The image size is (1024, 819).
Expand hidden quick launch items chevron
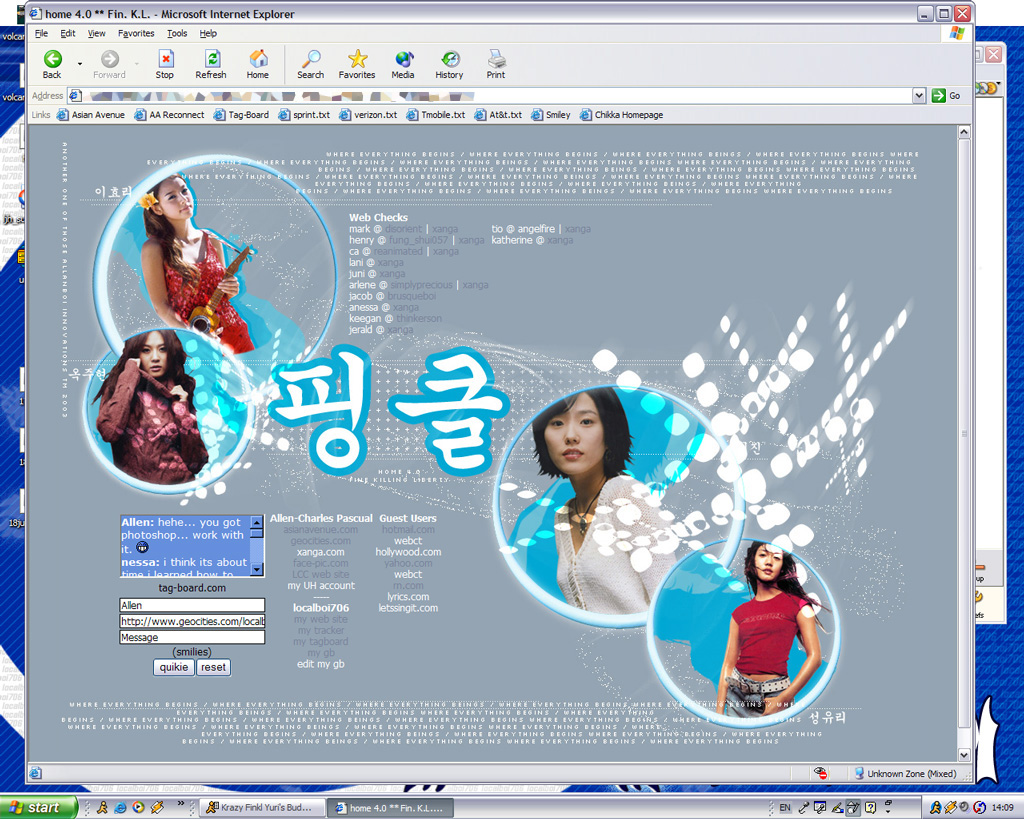[180, 804]
